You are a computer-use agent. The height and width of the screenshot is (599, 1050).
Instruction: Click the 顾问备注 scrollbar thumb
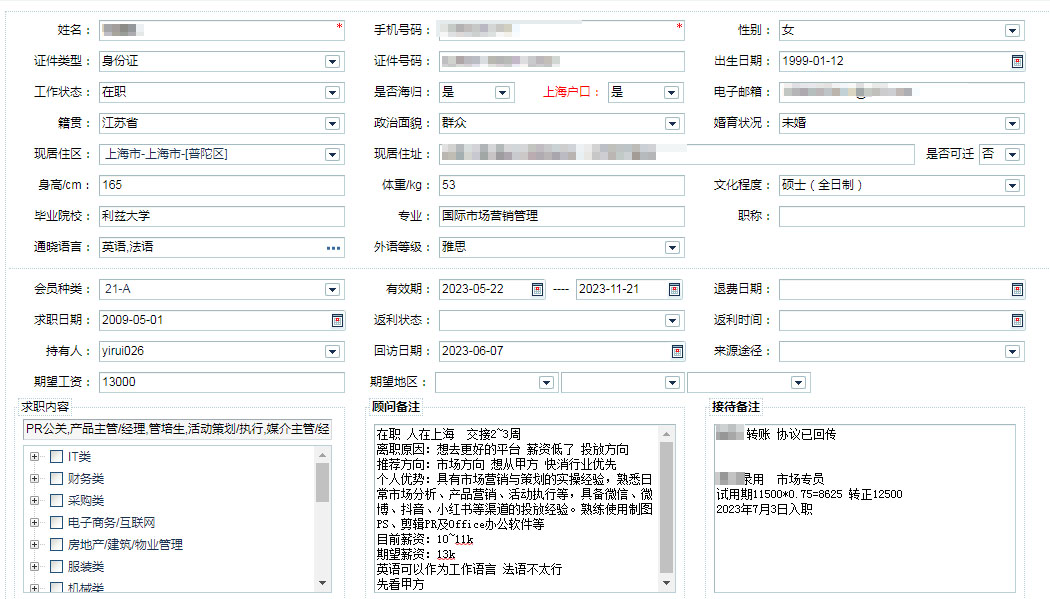coord(666,507)
